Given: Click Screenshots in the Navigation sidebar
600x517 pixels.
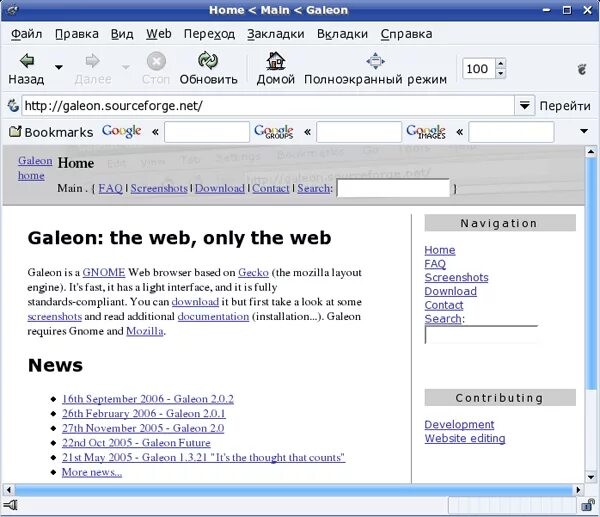Looking at the screenshot, I should [456, 277].
